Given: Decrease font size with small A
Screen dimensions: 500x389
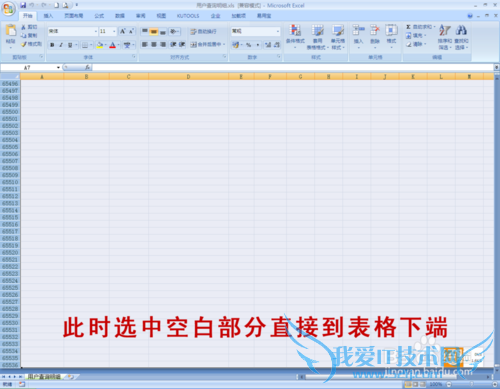Looking at the screenshot, I should pos(131,31).
